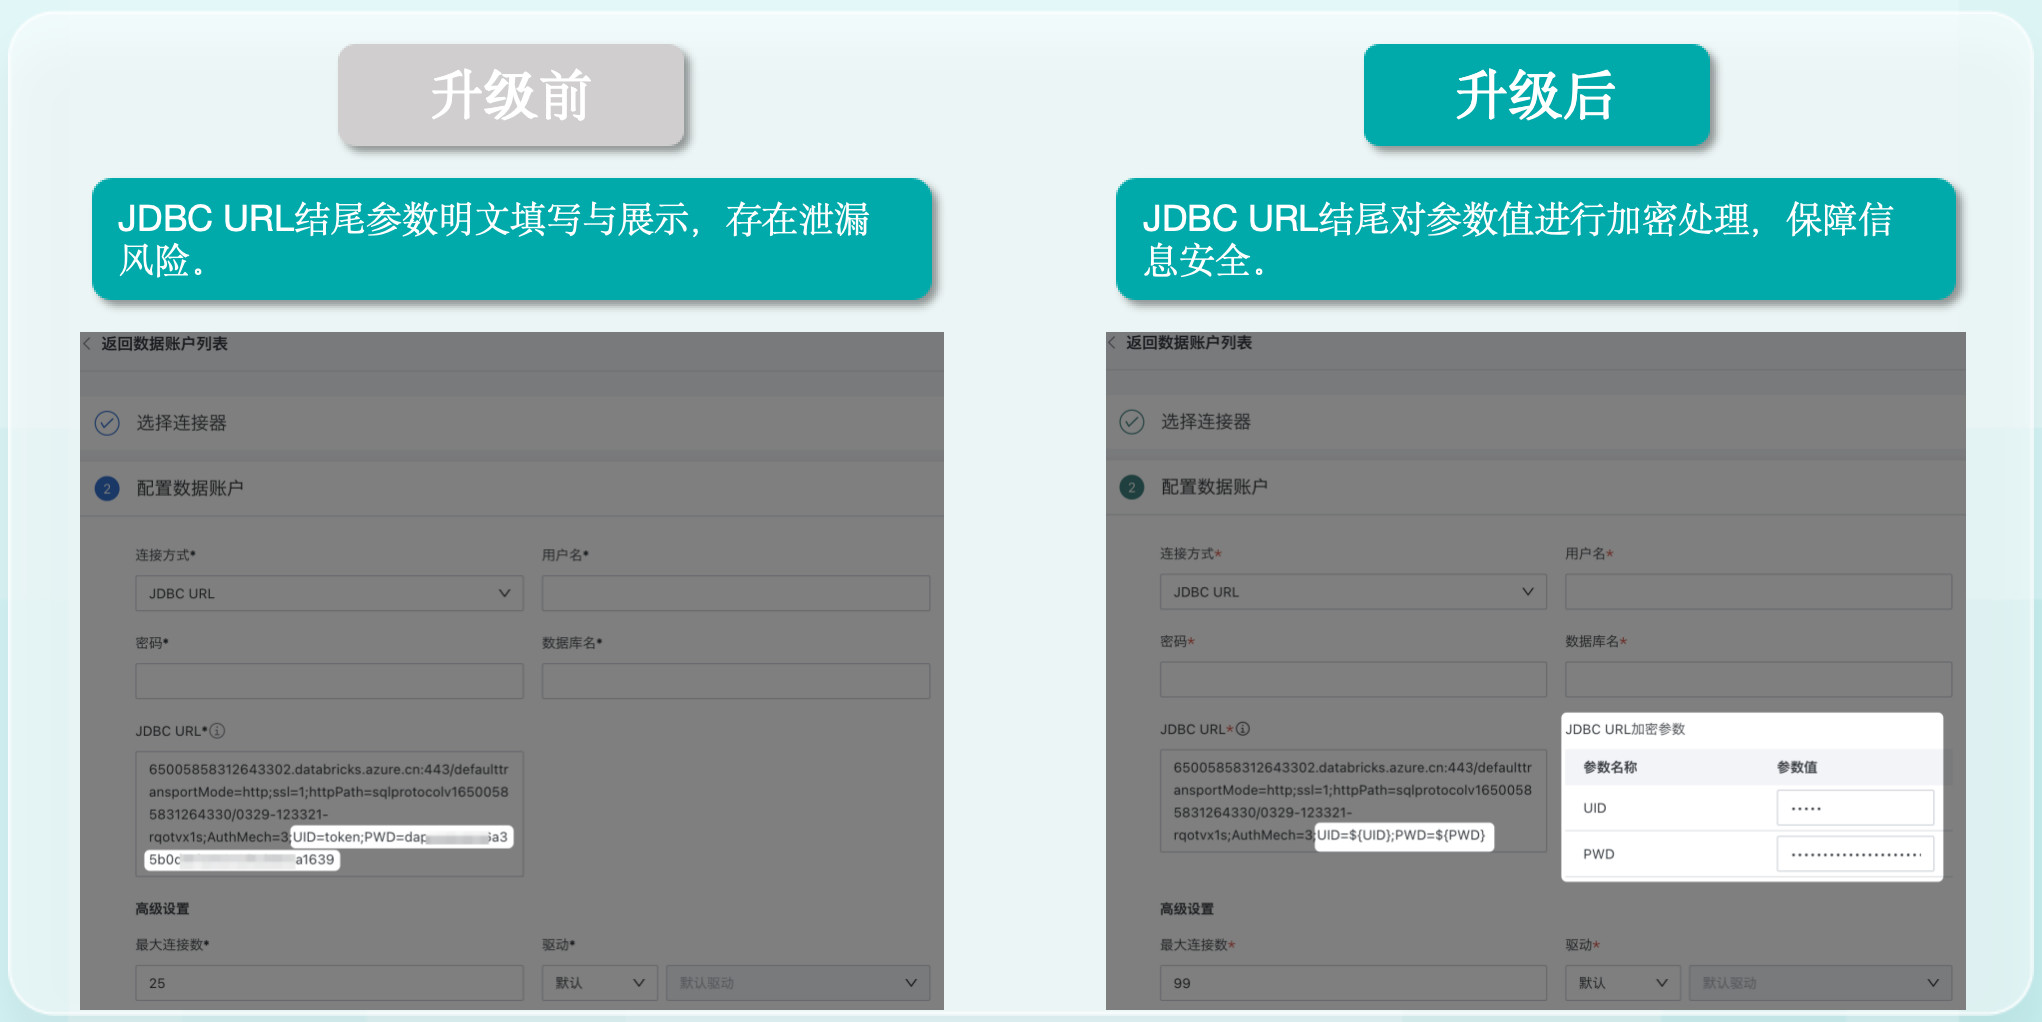The height and width of the screenshot is (1022, 2042).
Task: Expand the left 驱动 默认 dropdown
Action: click(599, 983)
